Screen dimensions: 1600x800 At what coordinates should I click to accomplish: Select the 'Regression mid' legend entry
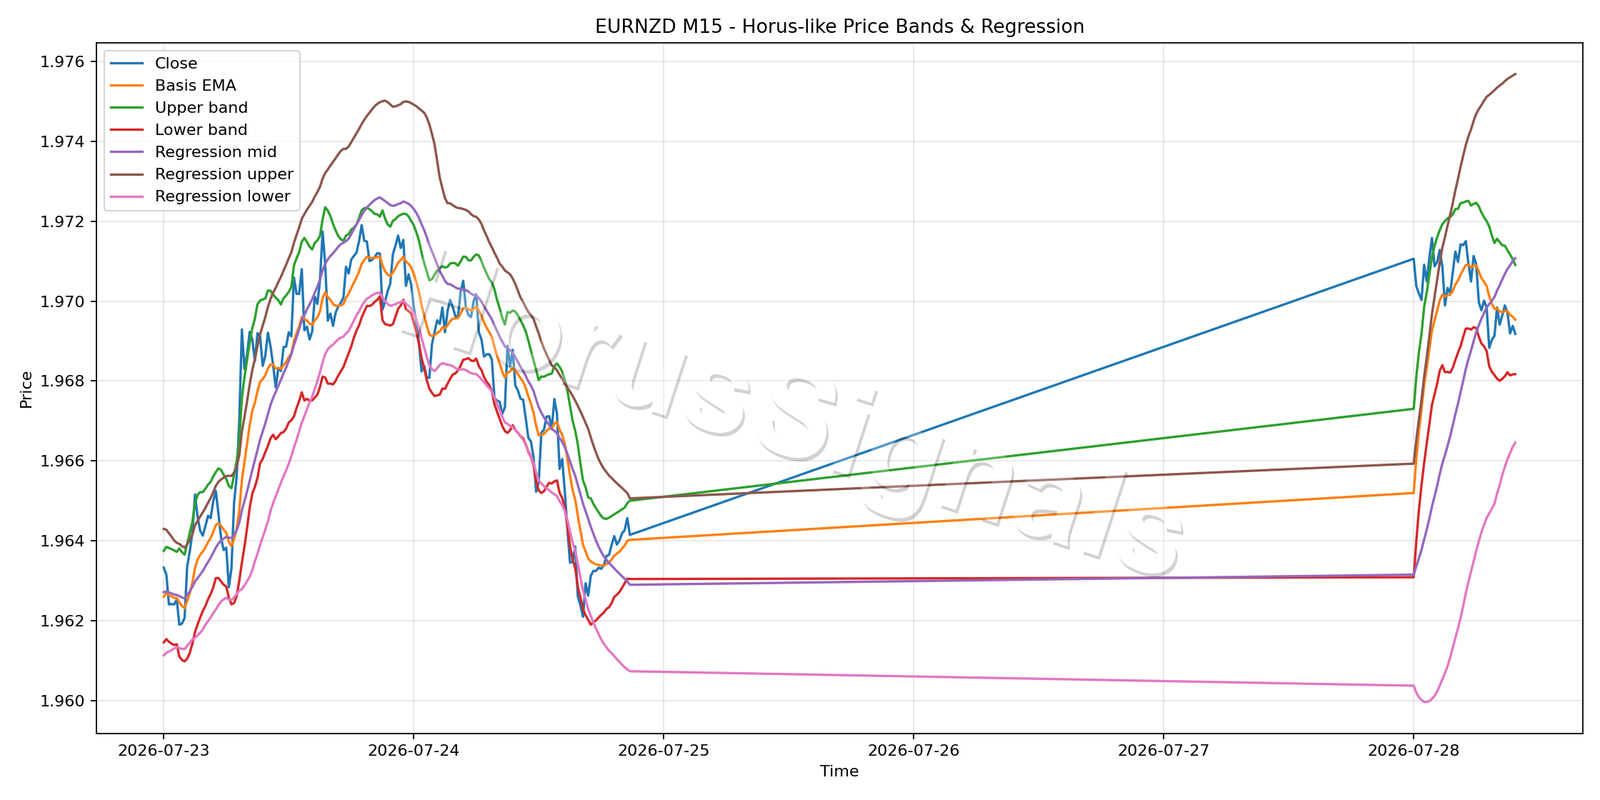coord(193,152)
